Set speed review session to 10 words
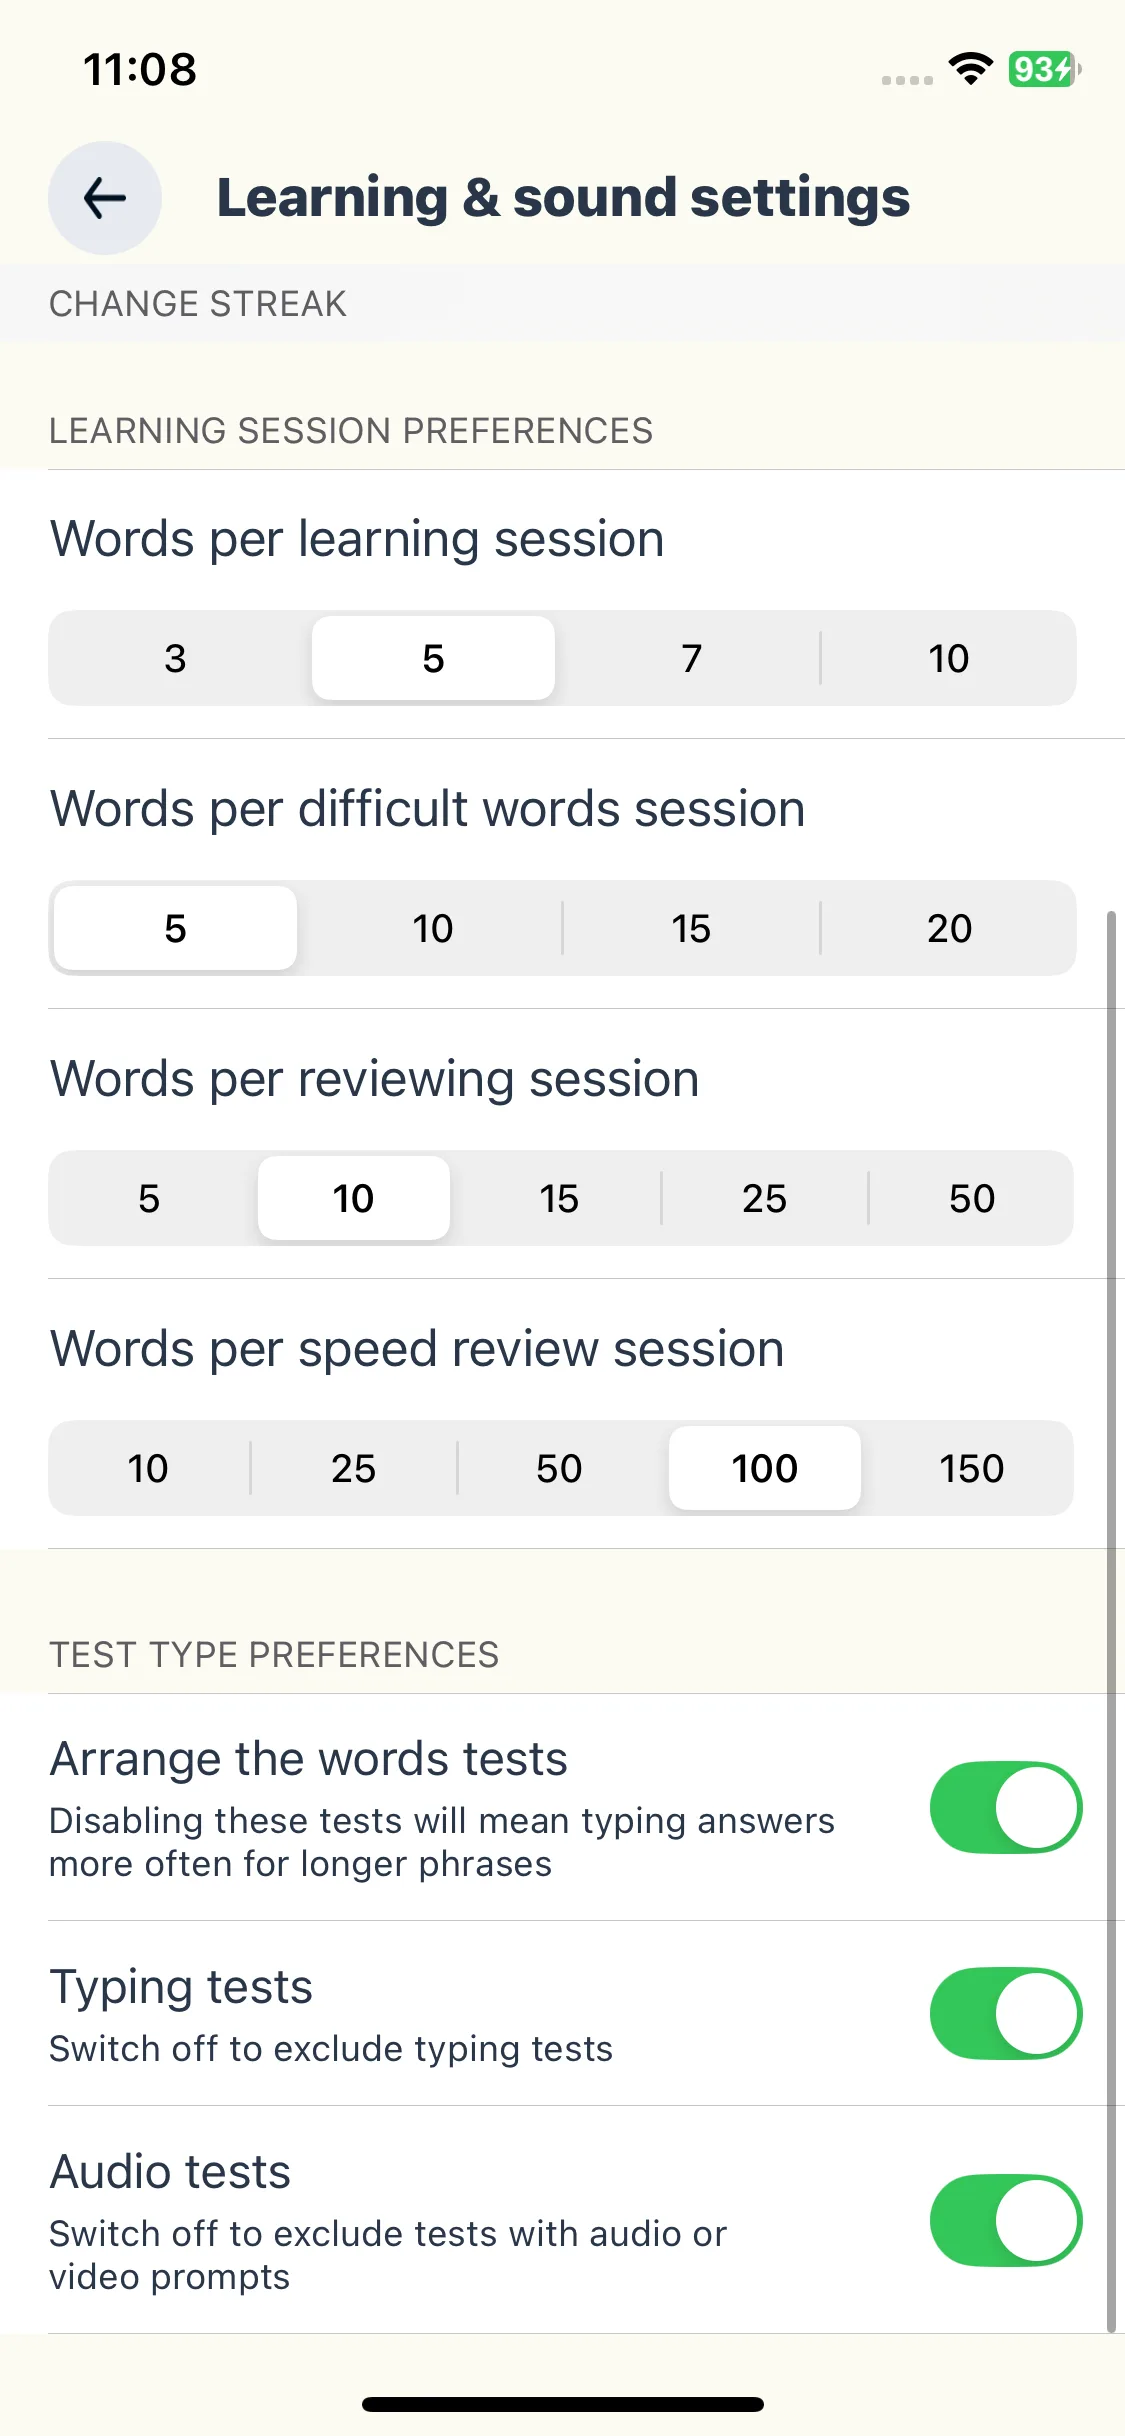 [x=148, y=1468]
